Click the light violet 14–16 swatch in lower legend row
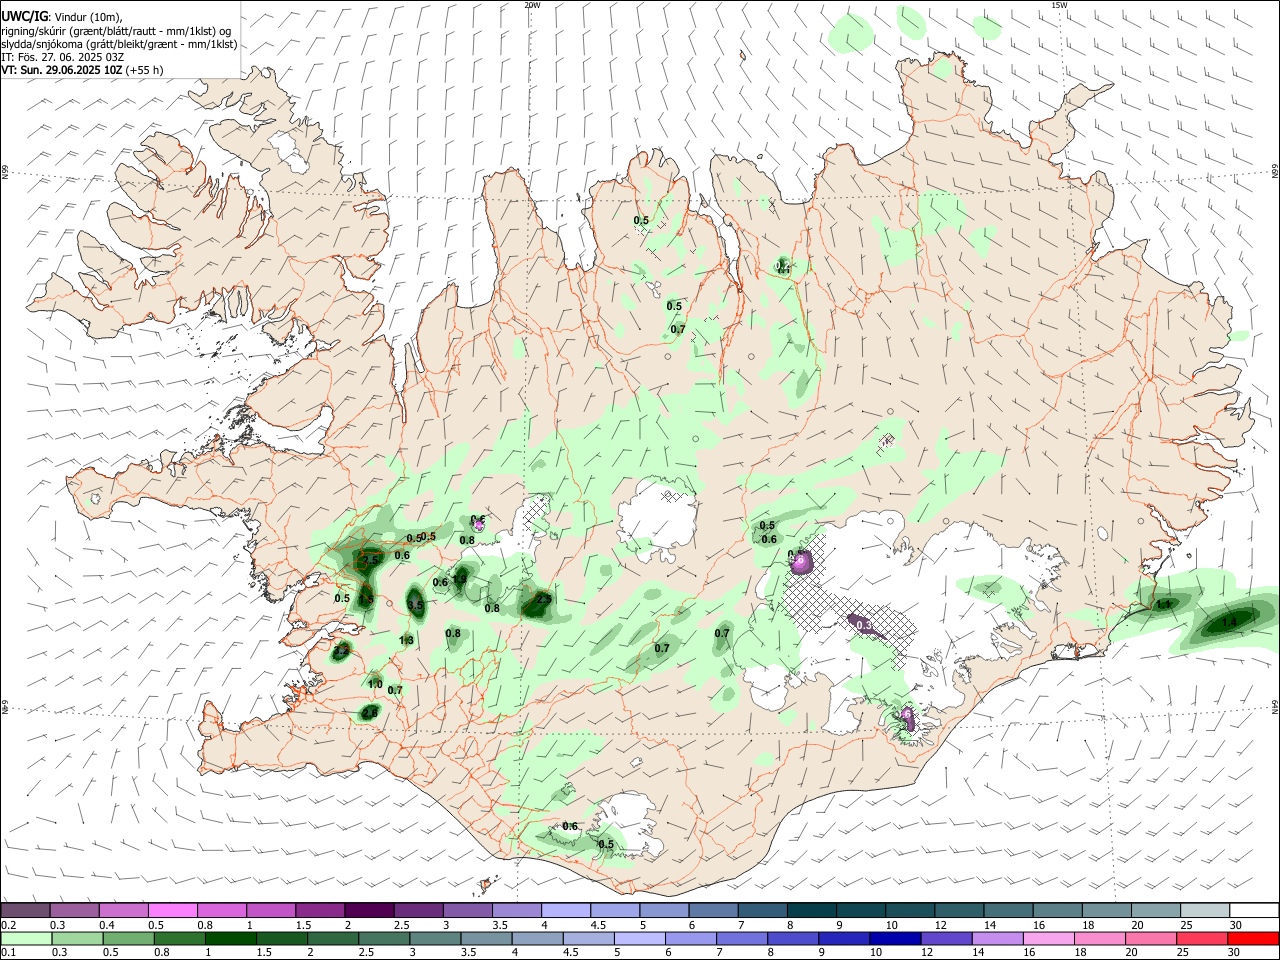1280x960 pixels. tap(997, 939)
